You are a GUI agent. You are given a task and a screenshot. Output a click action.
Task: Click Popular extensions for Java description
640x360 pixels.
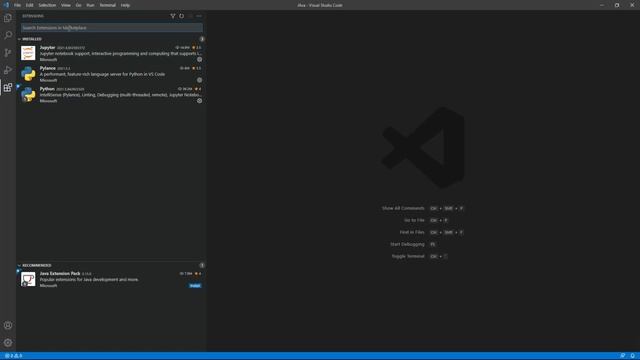click(x=89, y=280)
